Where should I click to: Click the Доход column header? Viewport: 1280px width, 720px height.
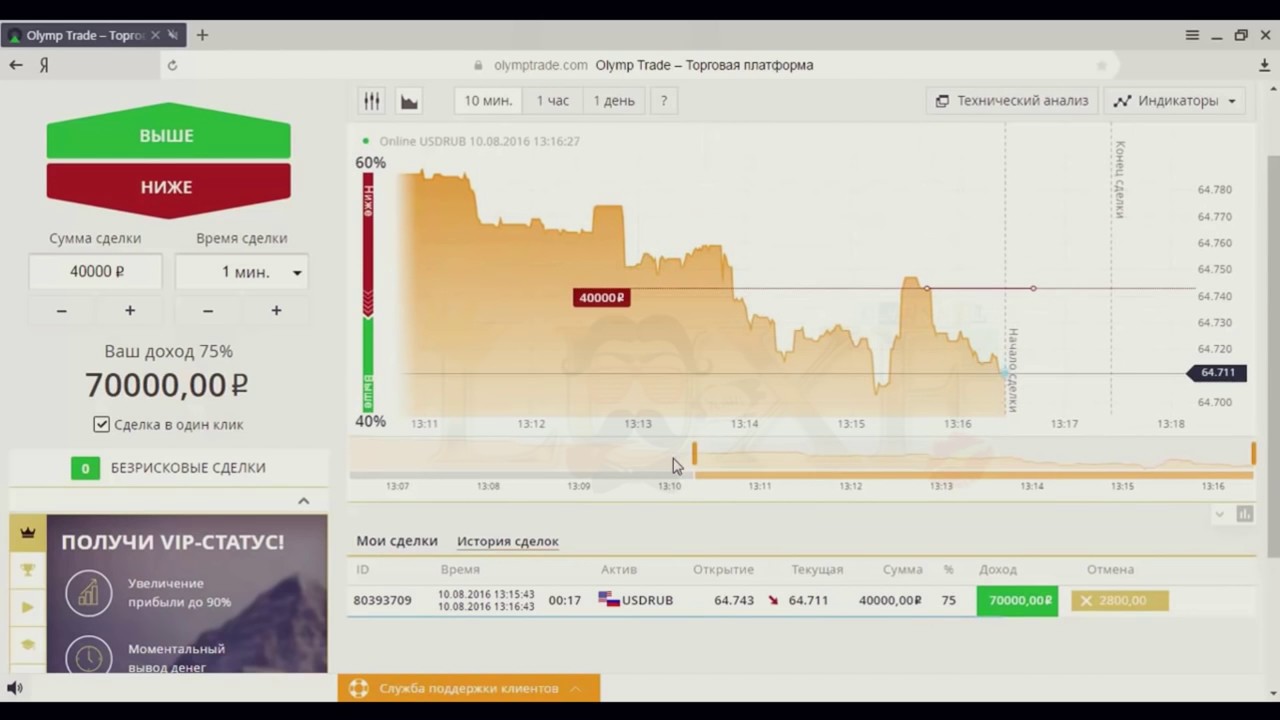tap(998, 569)
